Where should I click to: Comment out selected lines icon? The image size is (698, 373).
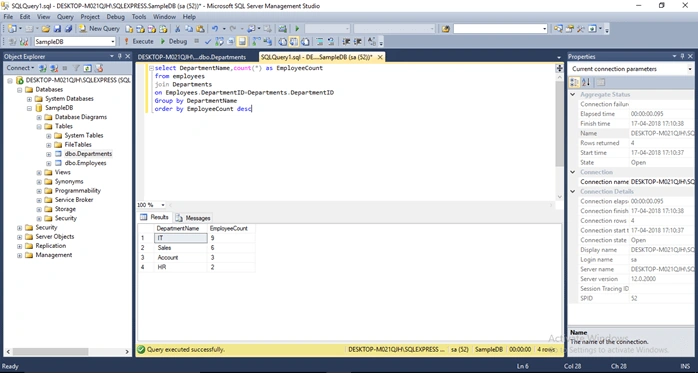tap(319, 41)
